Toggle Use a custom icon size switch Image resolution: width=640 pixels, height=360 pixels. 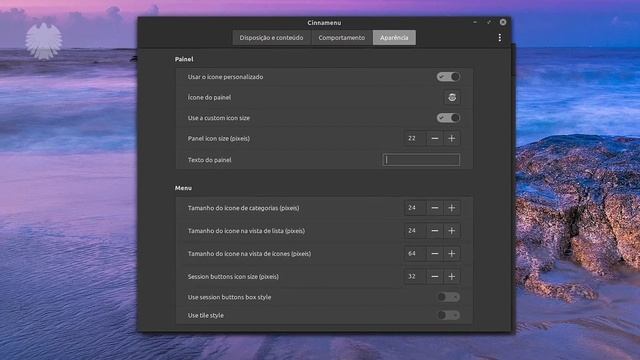448,118
